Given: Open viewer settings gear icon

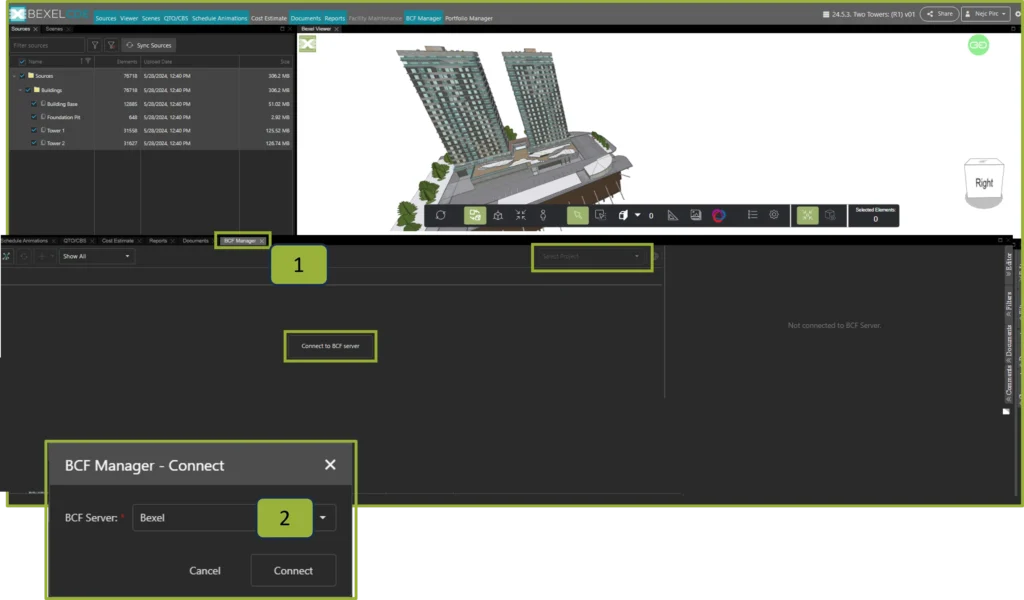Looking at the screenshot, I should pos(774,215).
